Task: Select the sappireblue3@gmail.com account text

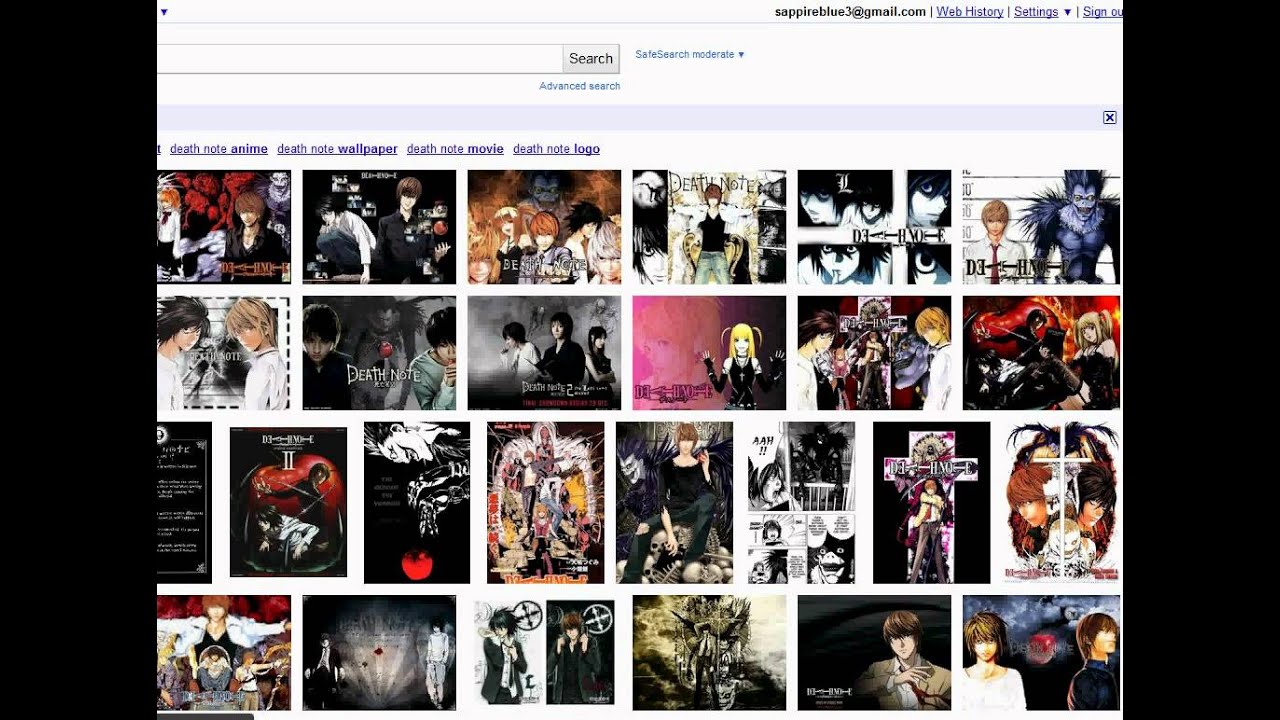Action: pos(850,12)
